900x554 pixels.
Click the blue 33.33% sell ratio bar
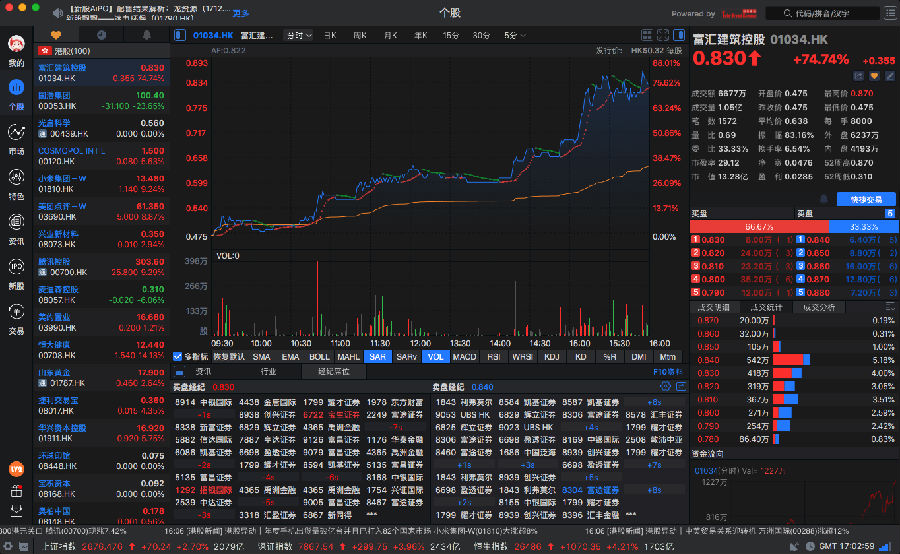click(x=863, y=227)
